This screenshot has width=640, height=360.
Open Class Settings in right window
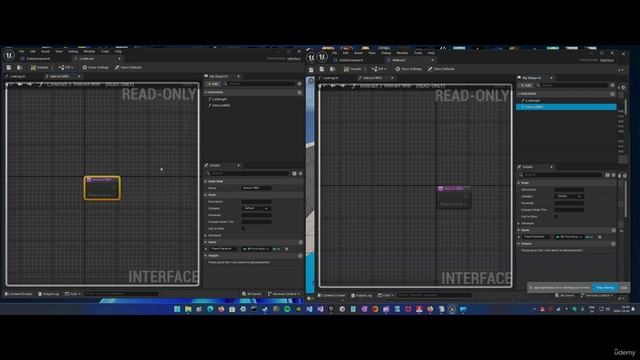409,69
